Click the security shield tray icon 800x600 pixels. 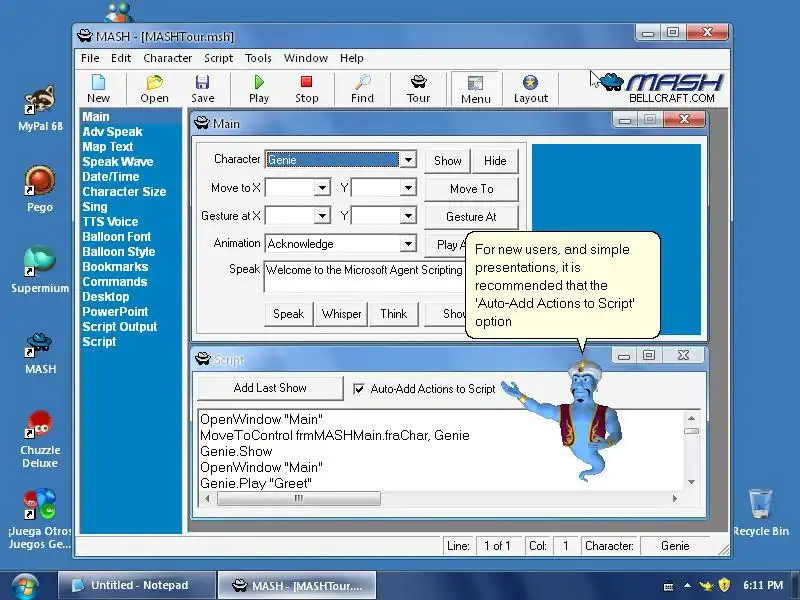click(x=724, y=585)
